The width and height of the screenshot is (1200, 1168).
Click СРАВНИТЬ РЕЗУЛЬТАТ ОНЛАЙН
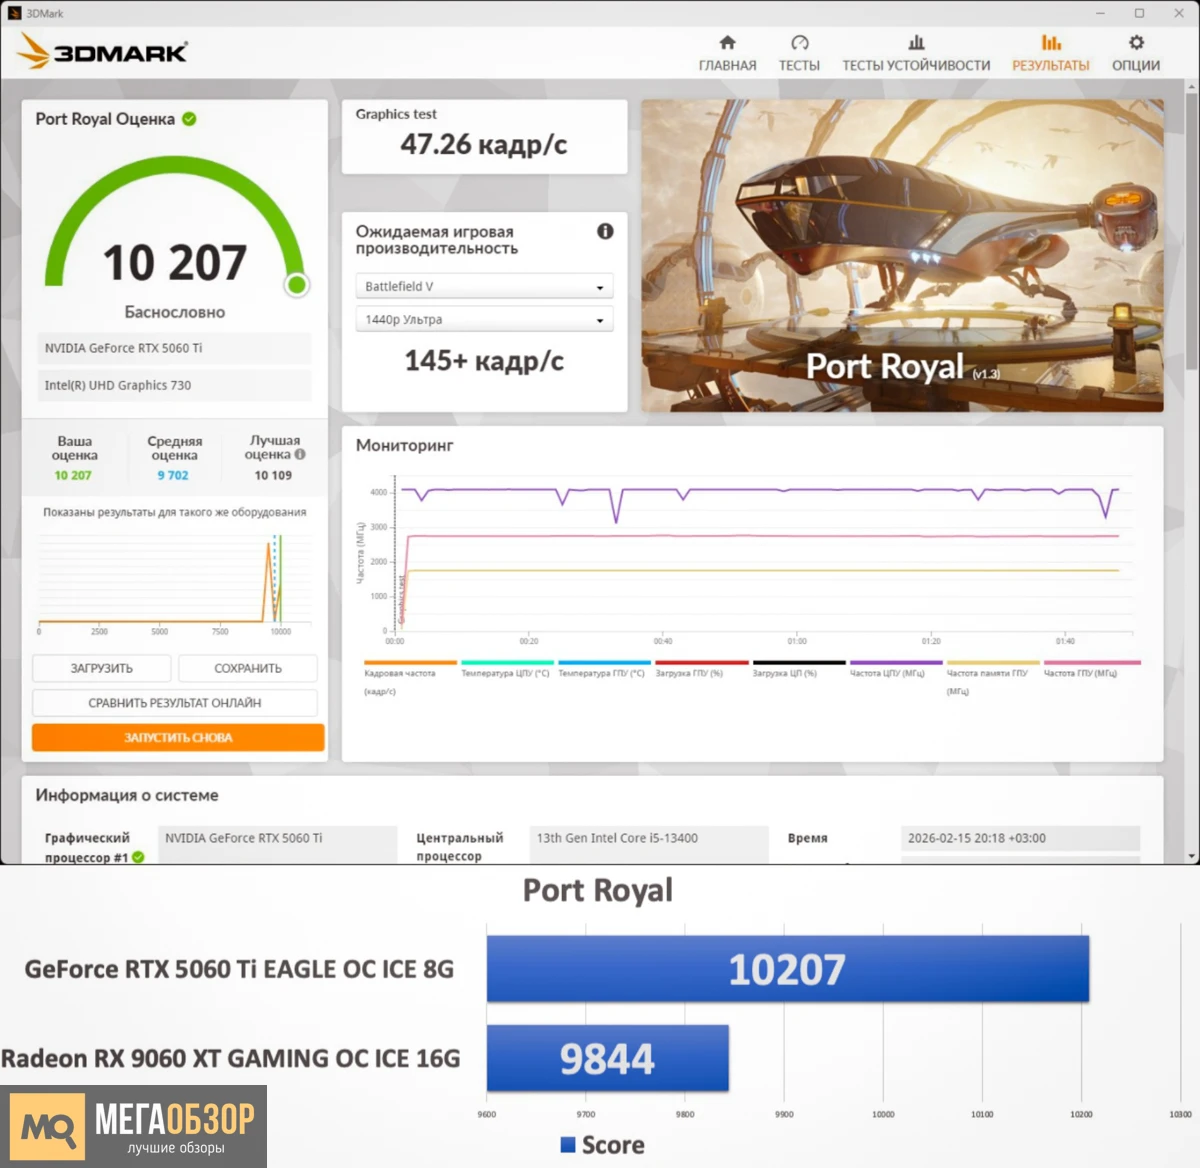pos(176,702)
